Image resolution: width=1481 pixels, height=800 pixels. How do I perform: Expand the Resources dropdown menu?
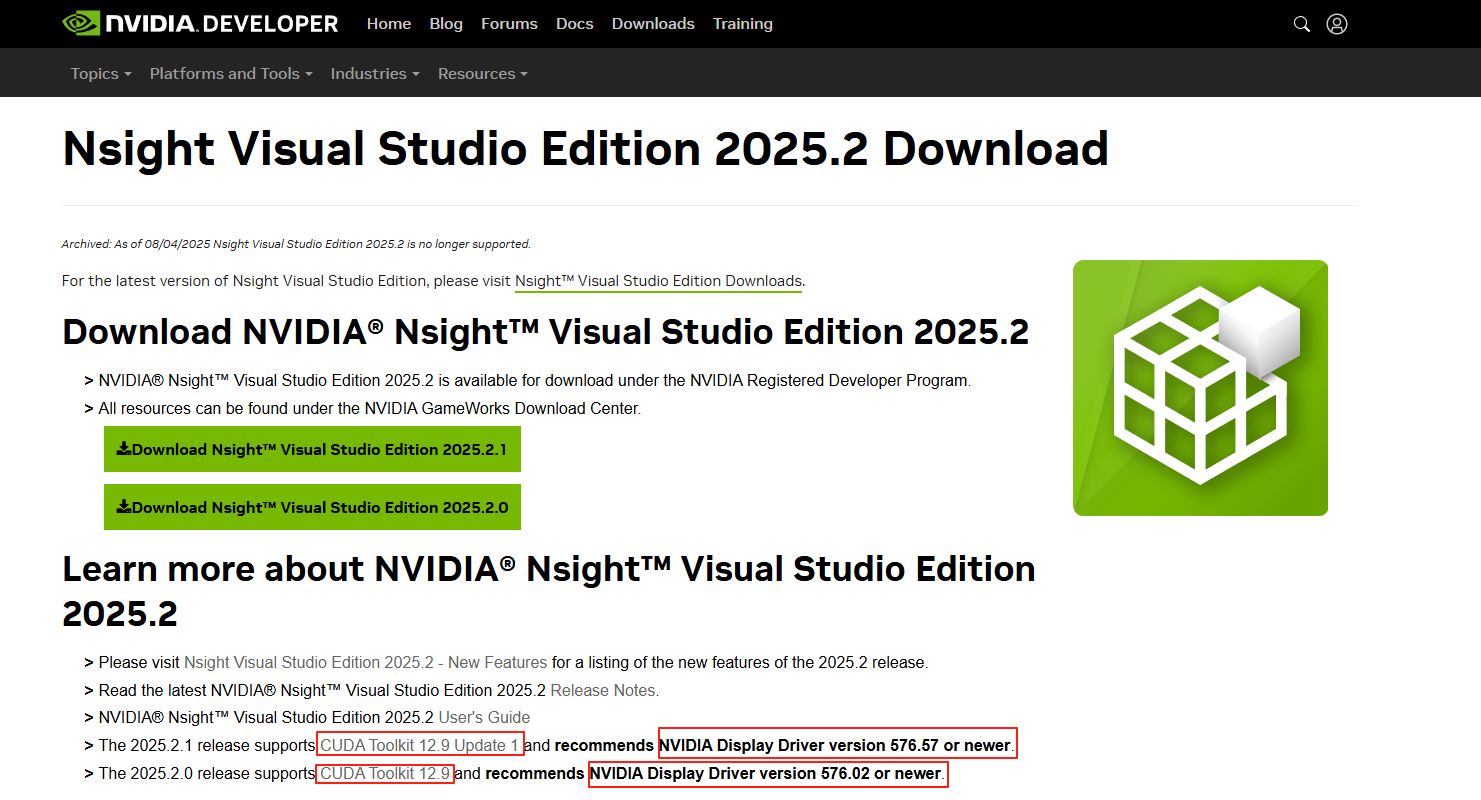point(483,74)
